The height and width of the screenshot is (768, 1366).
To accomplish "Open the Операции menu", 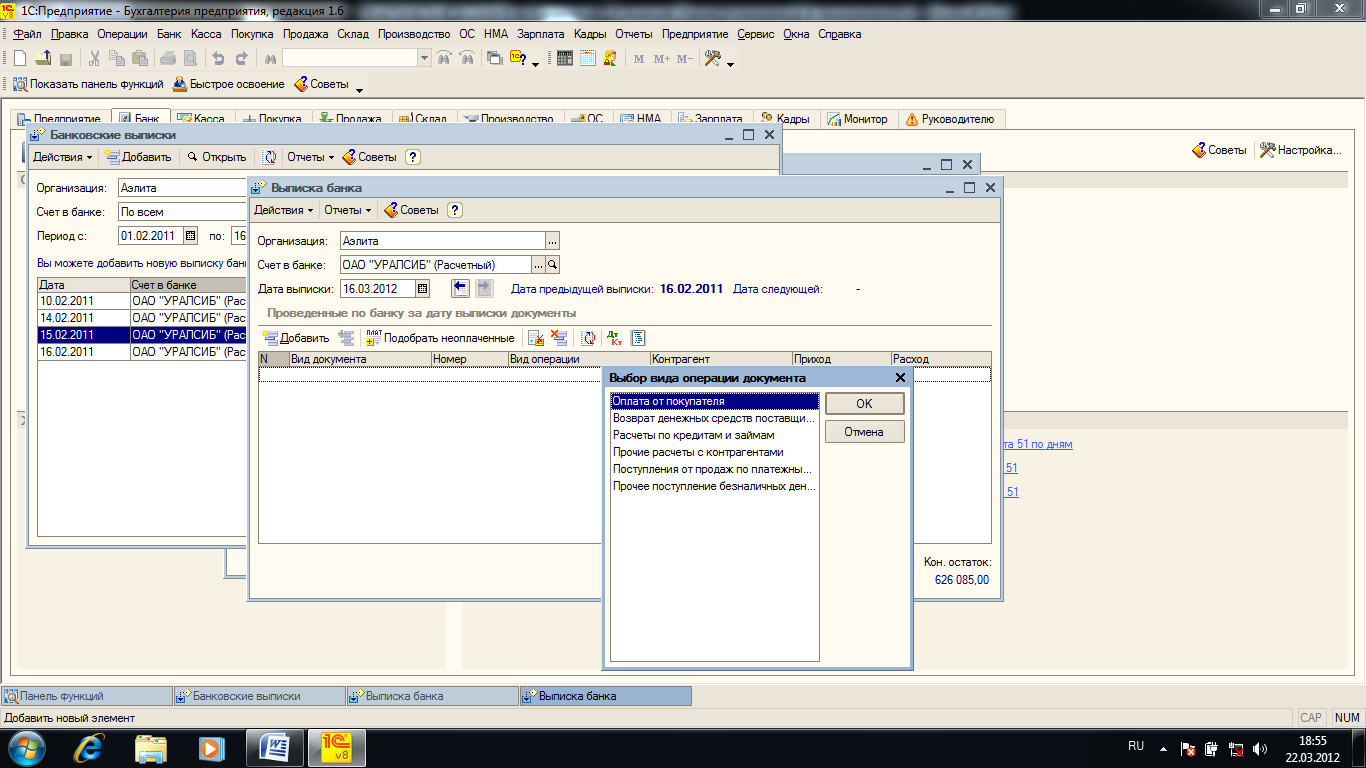I will tap(122, 33).
